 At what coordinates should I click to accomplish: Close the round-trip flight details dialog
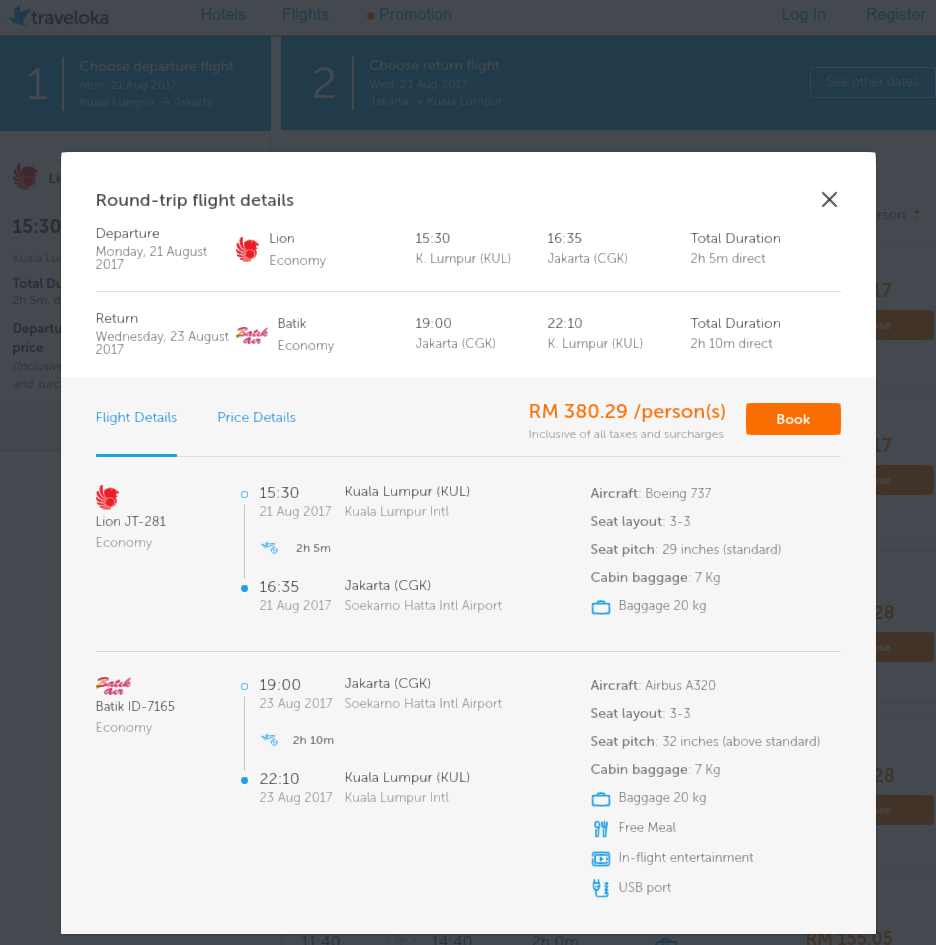[828, 199]
